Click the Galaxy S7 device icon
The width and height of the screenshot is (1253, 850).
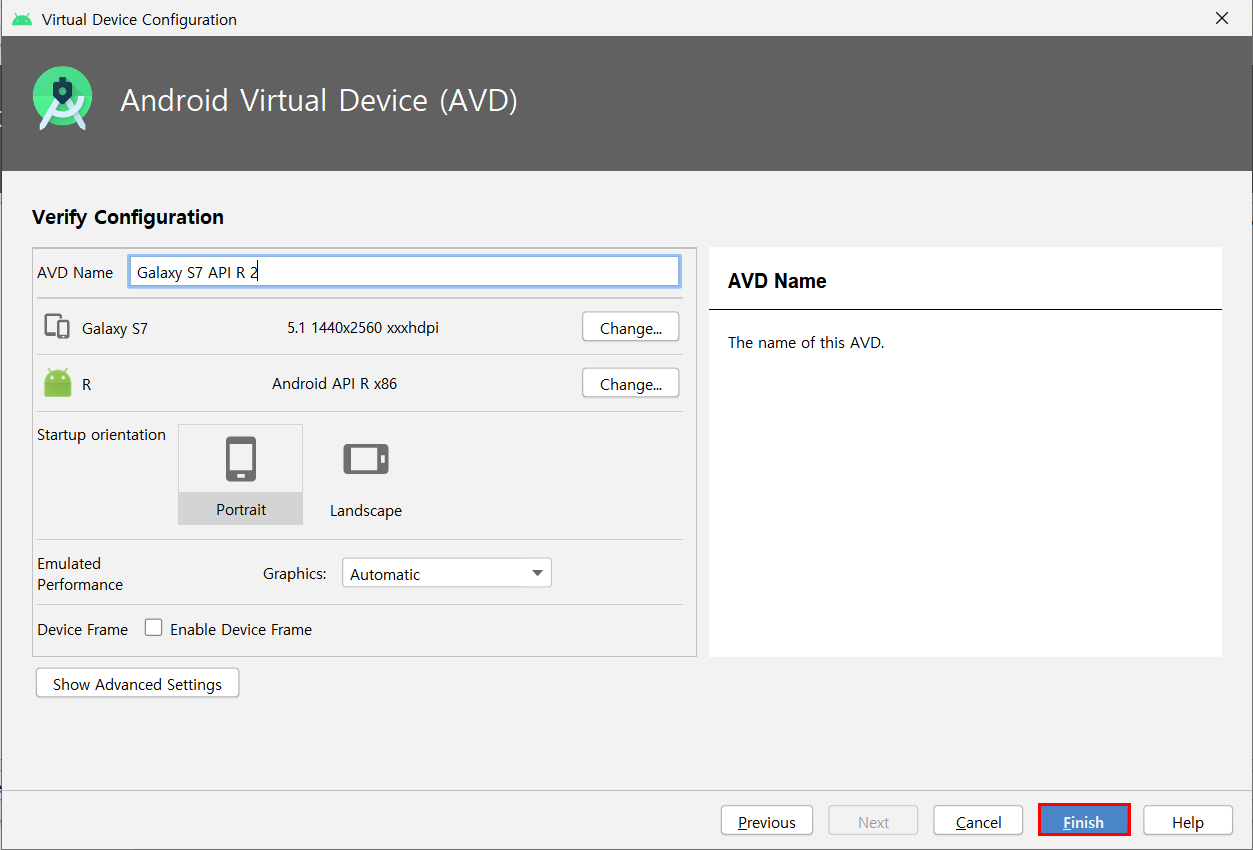tap(57, 327)
